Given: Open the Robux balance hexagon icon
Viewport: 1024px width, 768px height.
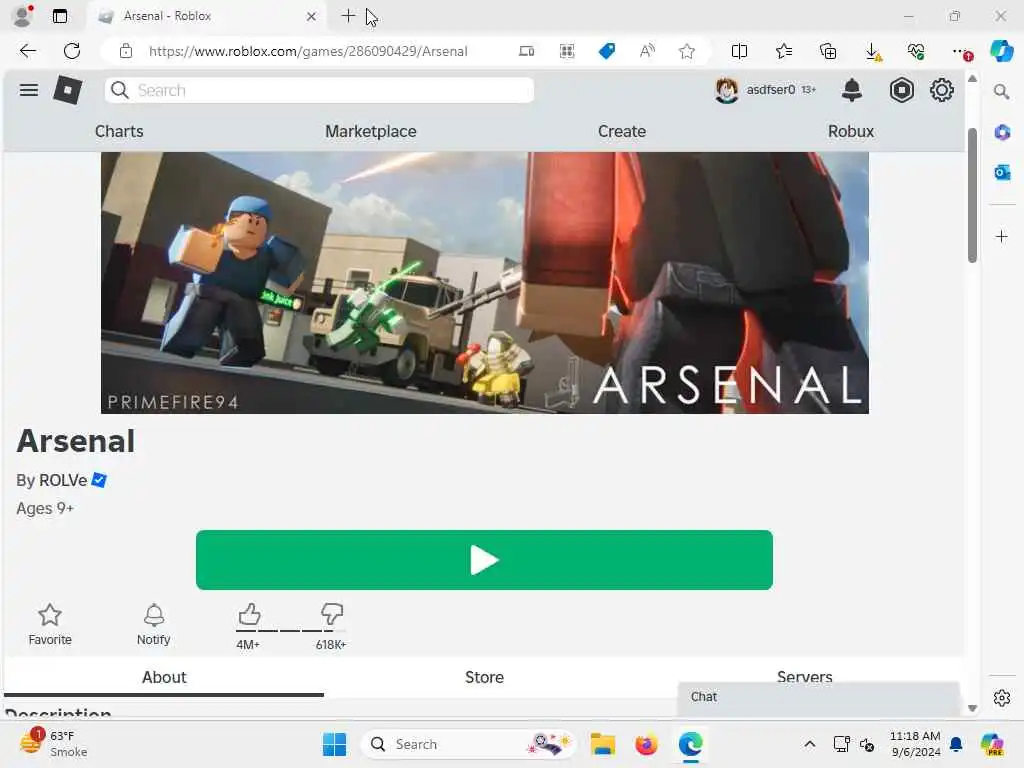Looking at the screenshot, I should (x=901, y=90).
